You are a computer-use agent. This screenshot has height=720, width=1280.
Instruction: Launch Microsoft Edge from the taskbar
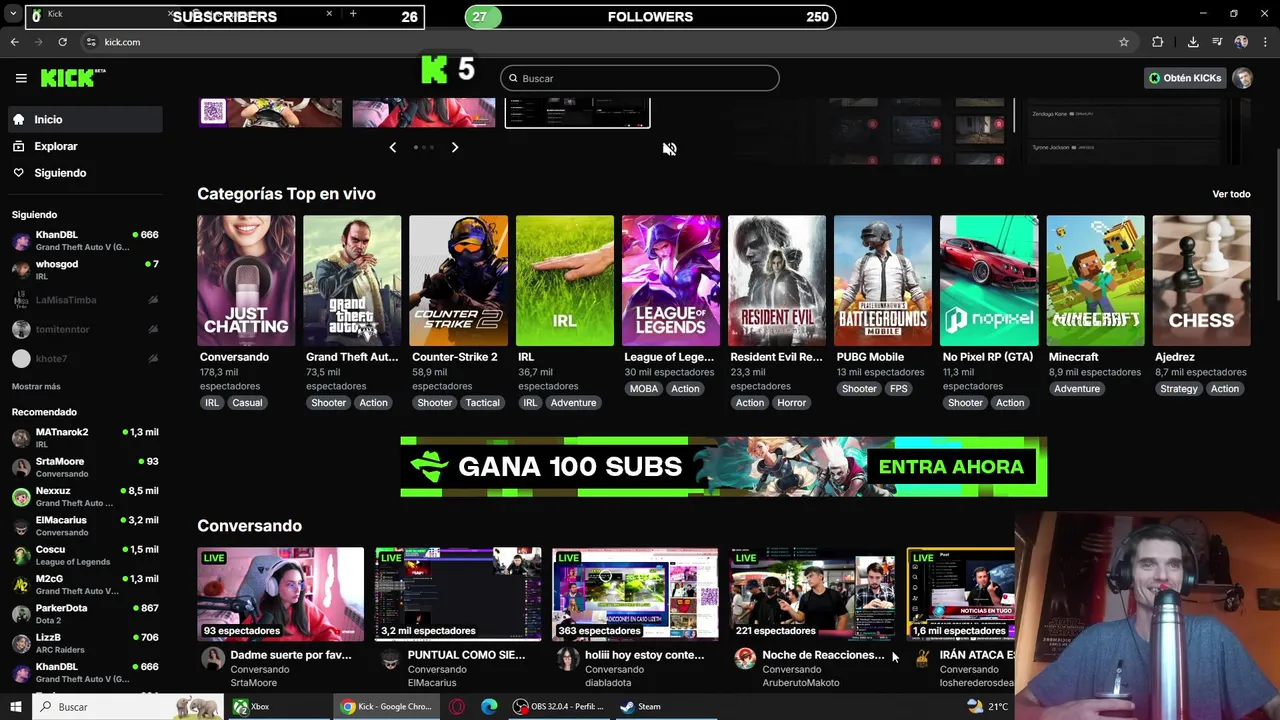(x=489, y=706)
